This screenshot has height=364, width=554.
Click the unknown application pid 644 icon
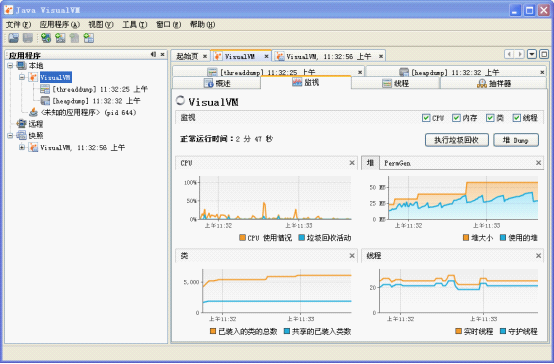click(33, 112)
